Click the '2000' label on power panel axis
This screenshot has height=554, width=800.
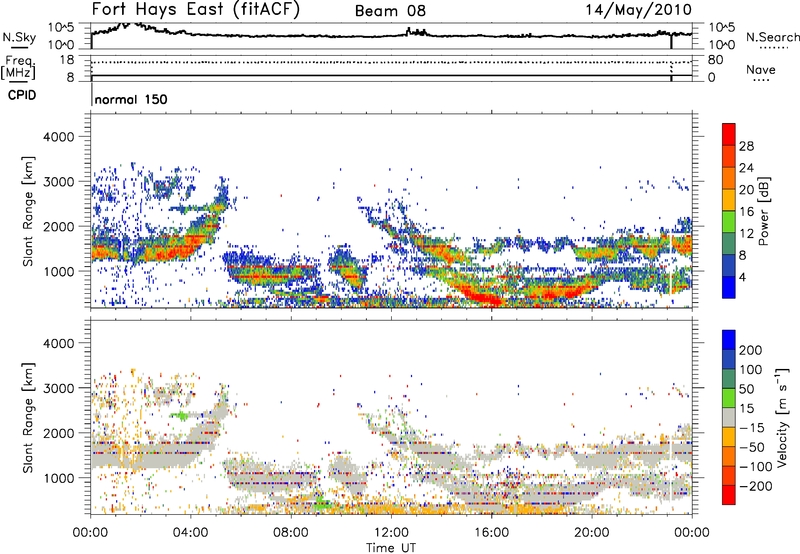point(59,226)
